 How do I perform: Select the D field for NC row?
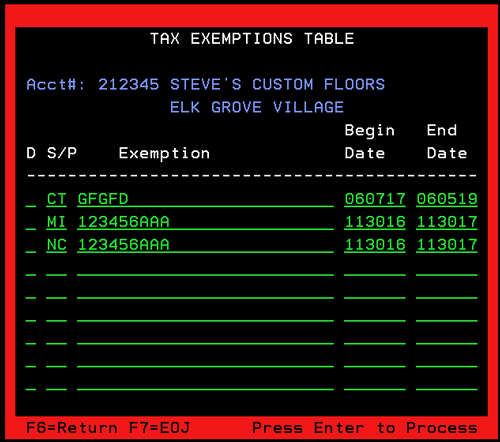pyautogui.click(x=31, y=245)
